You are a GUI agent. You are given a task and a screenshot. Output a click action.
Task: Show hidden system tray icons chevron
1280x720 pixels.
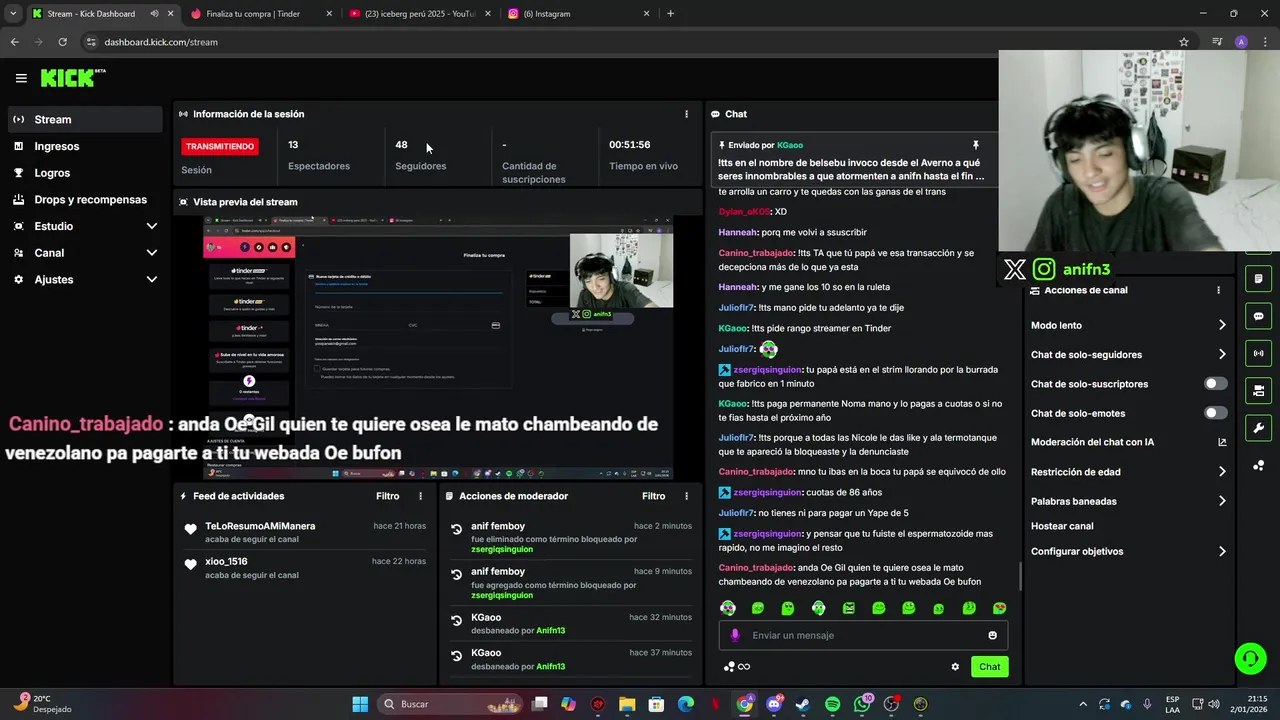click(x=1082, y=704)
